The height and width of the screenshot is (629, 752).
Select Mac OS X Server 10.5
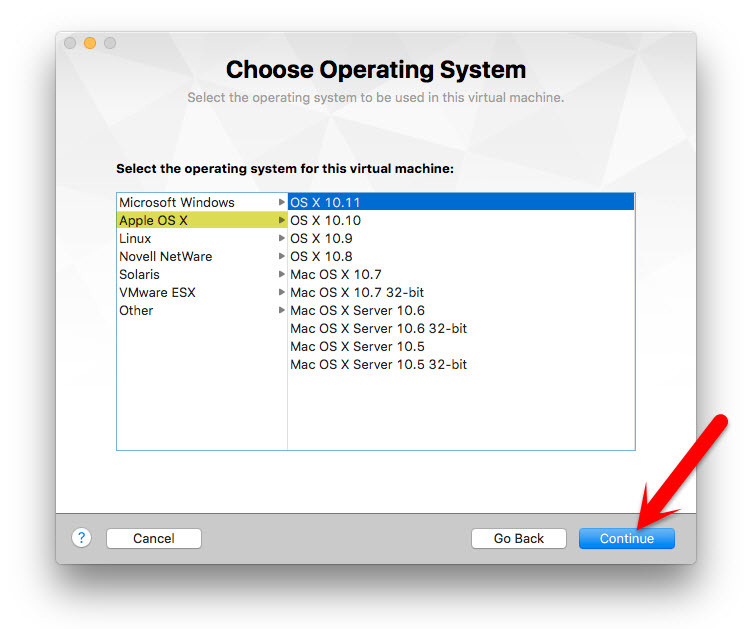click(x=461, y=346)
